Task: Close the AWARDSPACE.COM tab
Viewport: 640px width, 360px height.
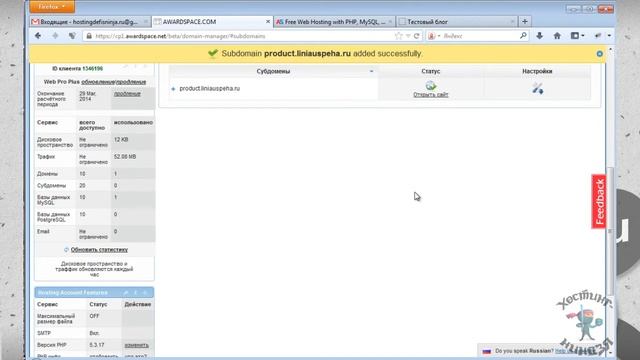Action: pos(268,22)
